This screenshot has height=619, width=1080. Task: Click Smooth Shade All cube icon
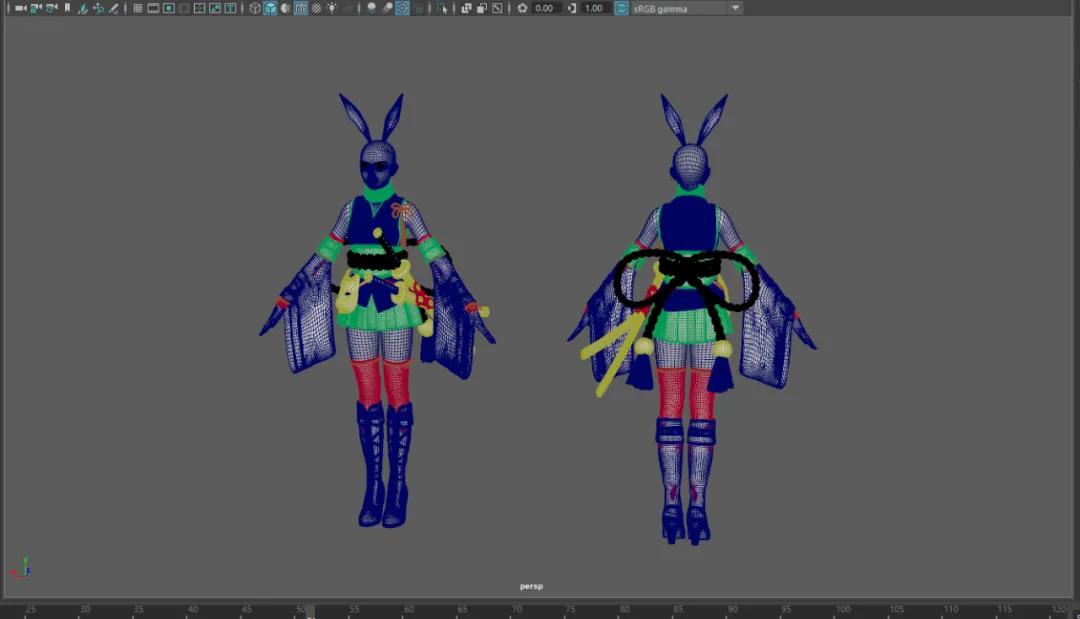pyautogui.click(x=270, y=8)
